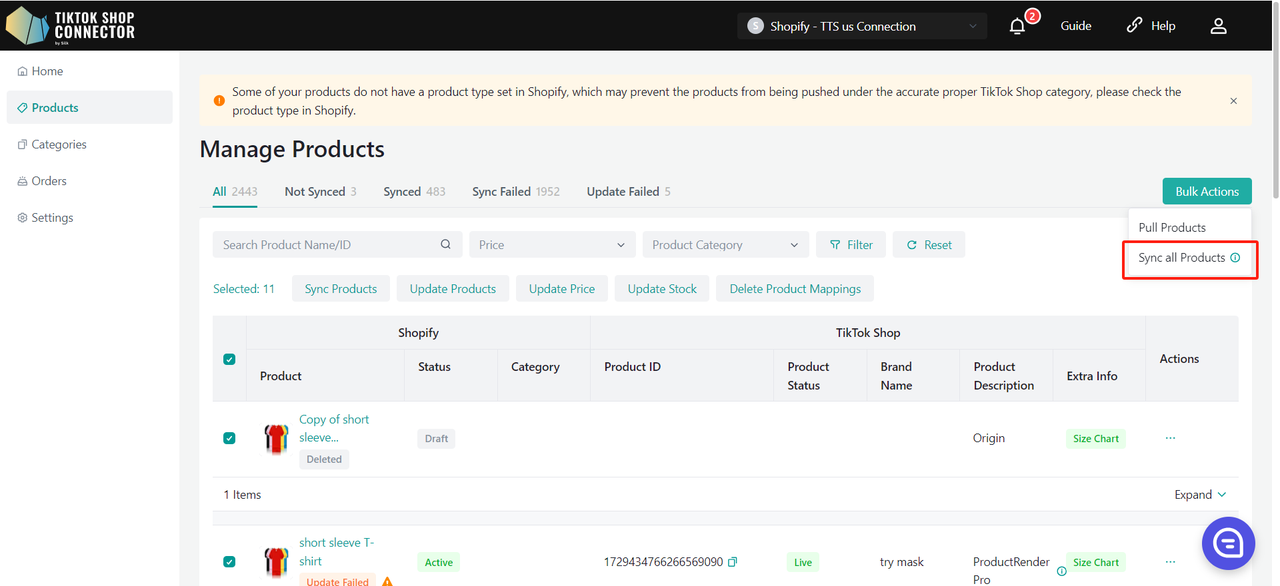
Task: Uncheck the Copy of short sleeve row
Action: pos(229,438)
